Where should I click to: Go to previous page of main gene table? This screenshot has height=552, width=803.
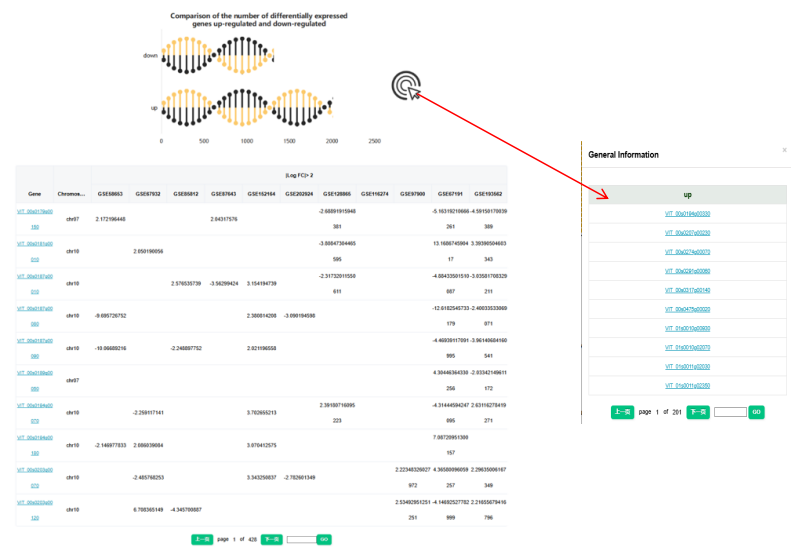pos(202,539)
